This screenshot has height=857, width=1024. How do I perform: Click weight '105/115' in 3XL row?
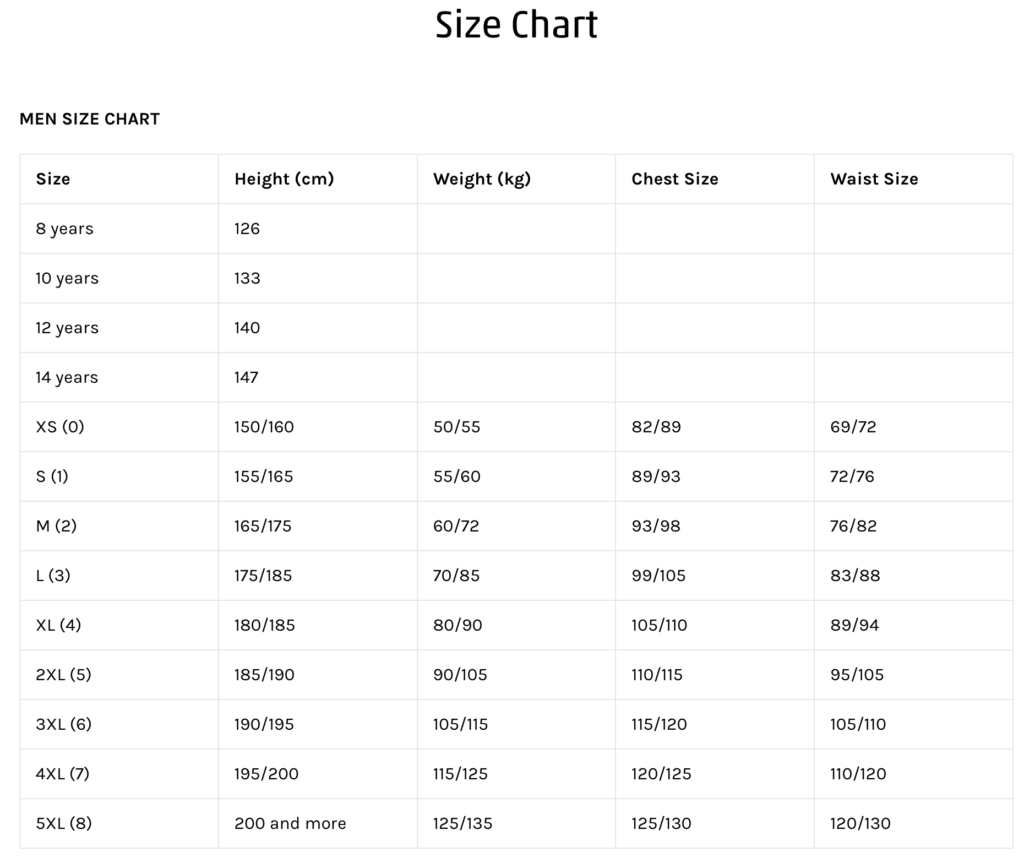(460, 725)
